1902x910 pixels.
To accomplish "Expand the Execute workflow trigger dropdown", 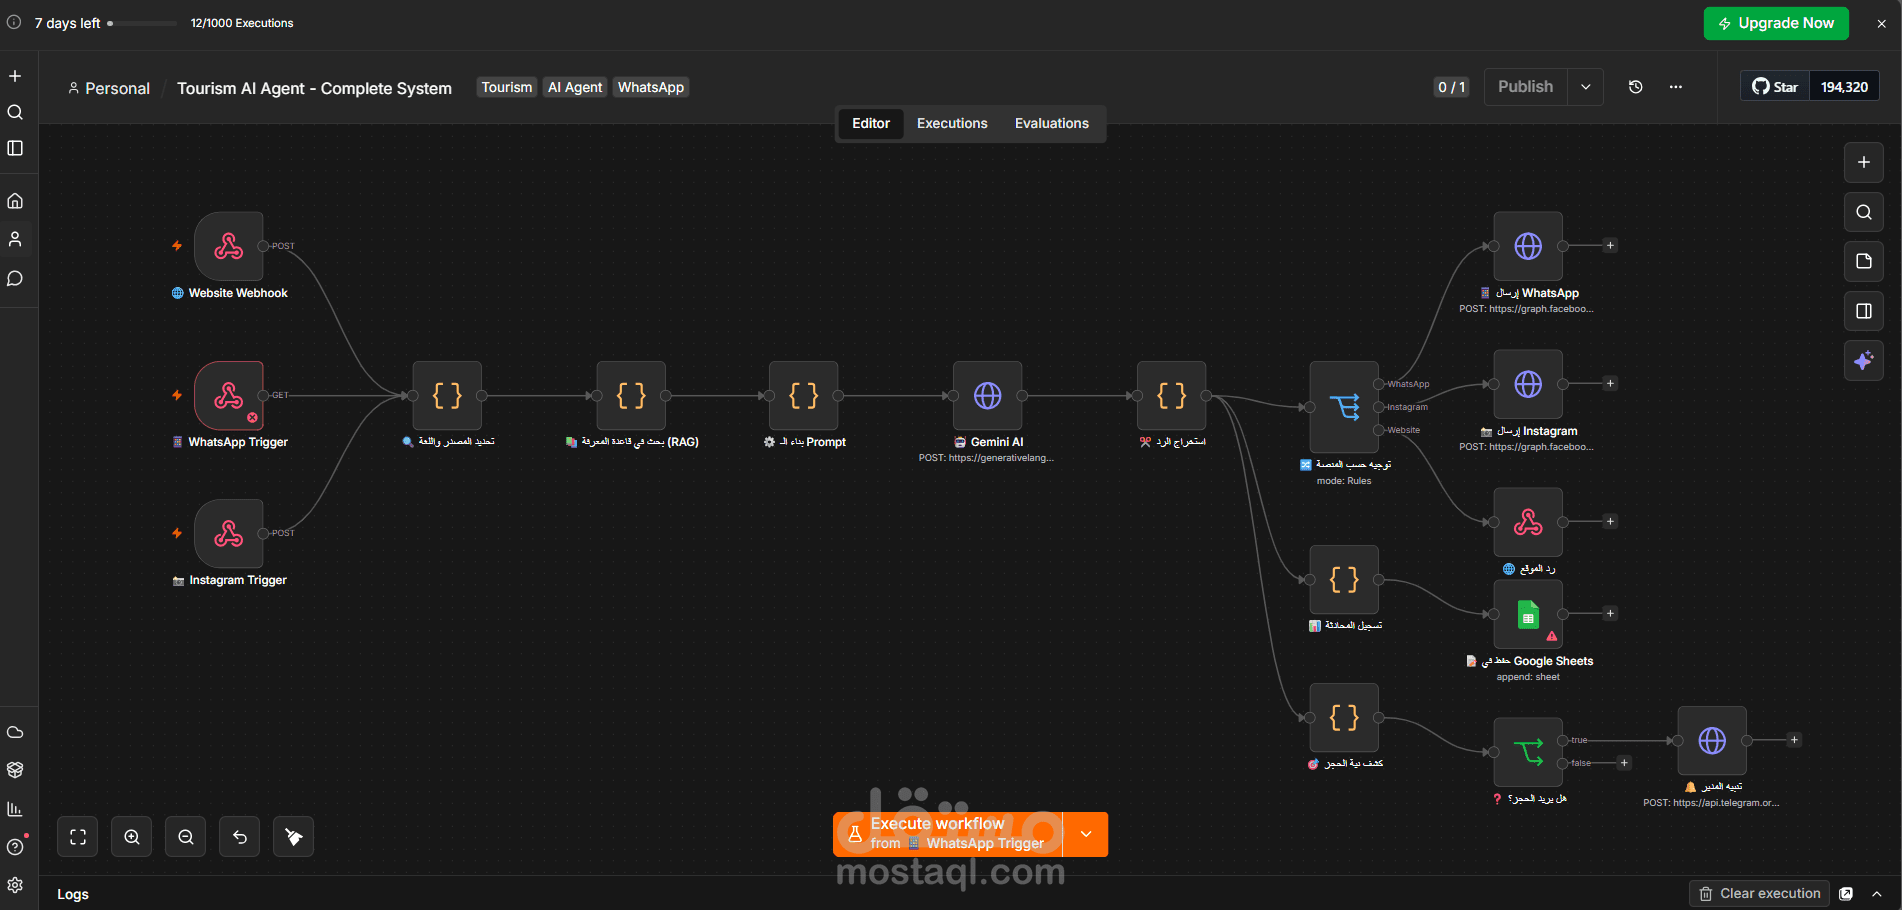I will [x=1086, y=834].
